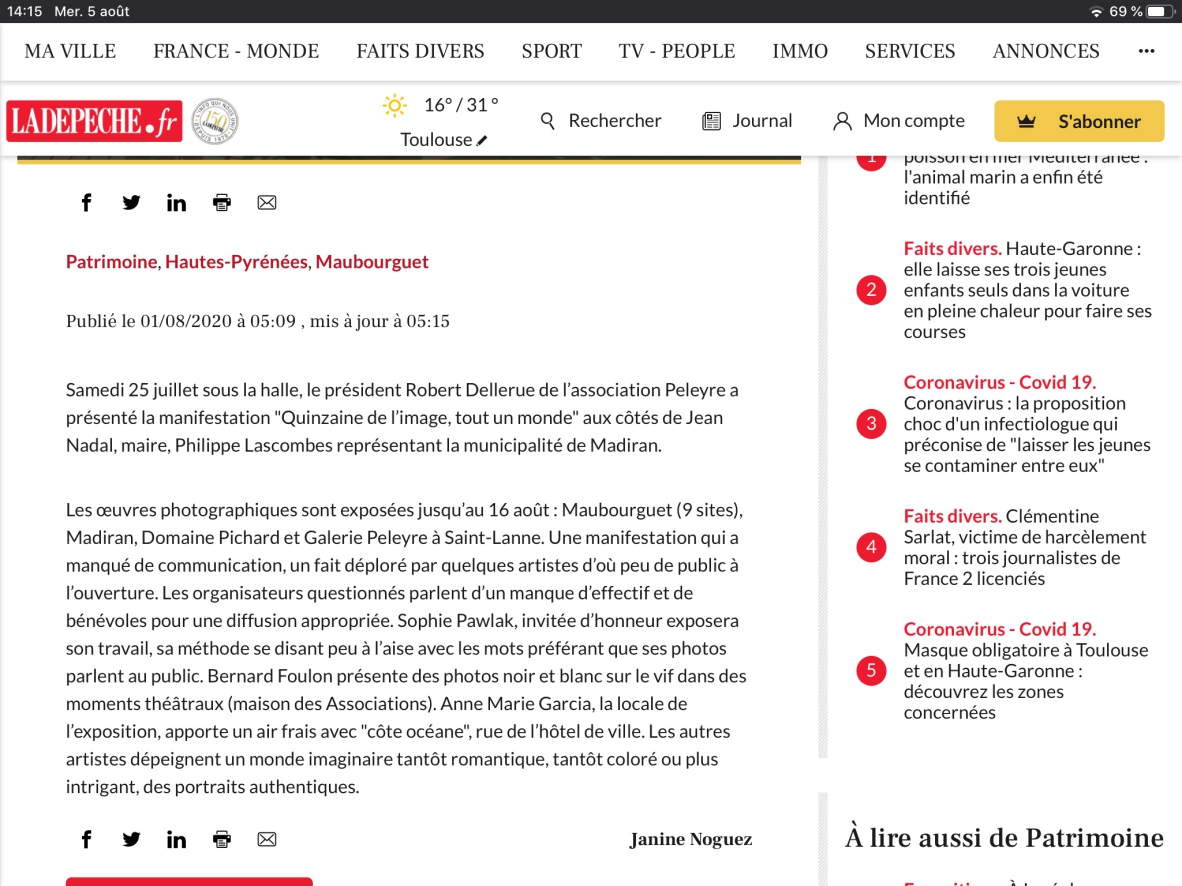The image size is (1182, 886).
Task: Open infectiologue proposition choc article
Action: (x=1027, y=424)
